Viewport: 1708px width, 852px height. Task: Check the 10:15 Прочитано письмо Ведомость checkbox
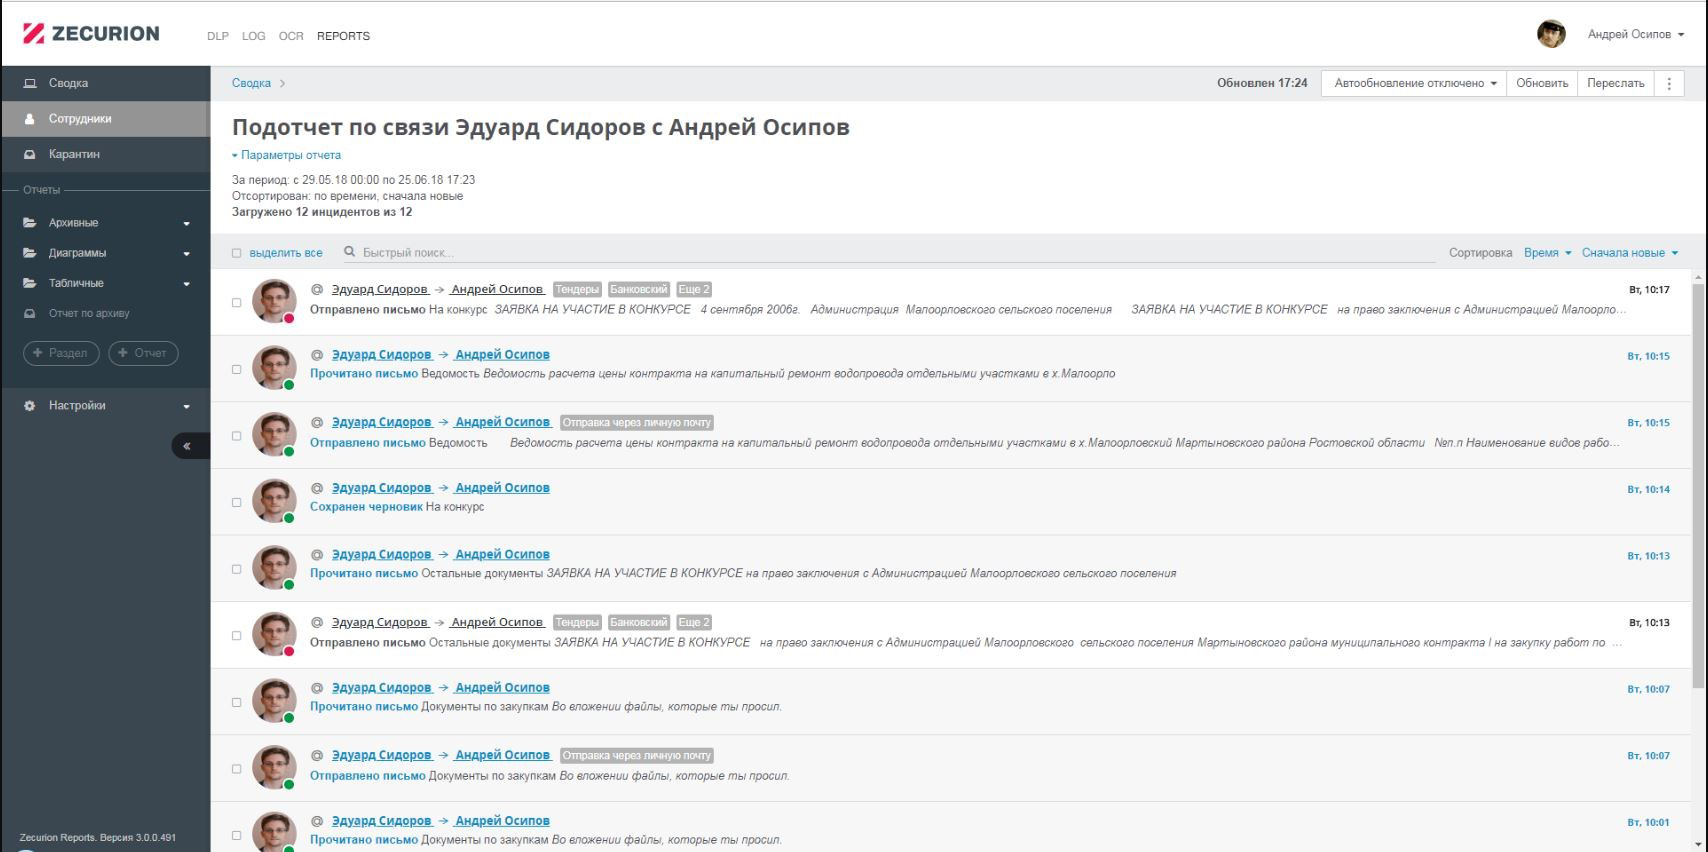point(237,369)
